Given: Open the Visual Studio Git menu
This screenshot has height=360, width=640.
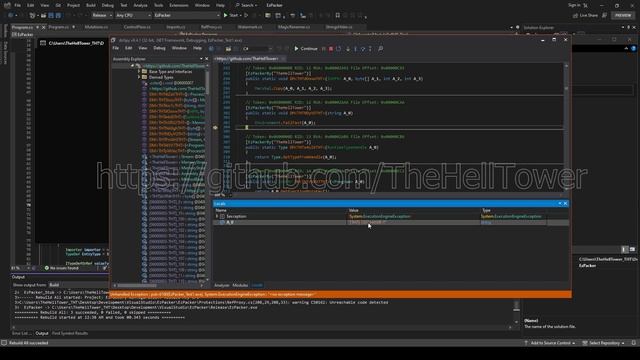Looking at the screenshot, I should pos(58,5).
